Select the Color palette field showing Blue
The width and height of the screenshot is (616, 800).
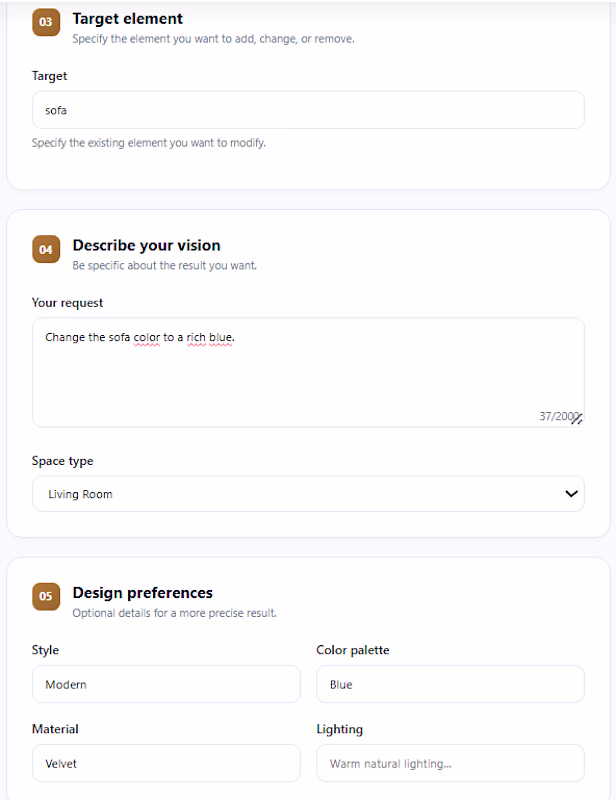450,684
